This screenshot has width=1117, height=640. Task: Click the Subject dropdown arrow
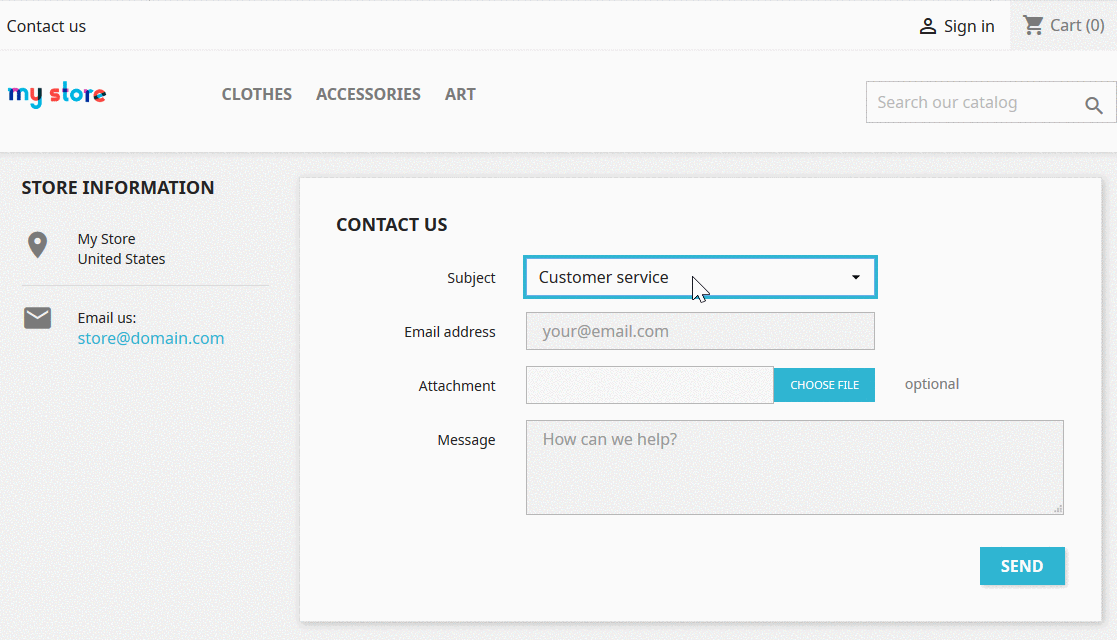coord(856,277)
